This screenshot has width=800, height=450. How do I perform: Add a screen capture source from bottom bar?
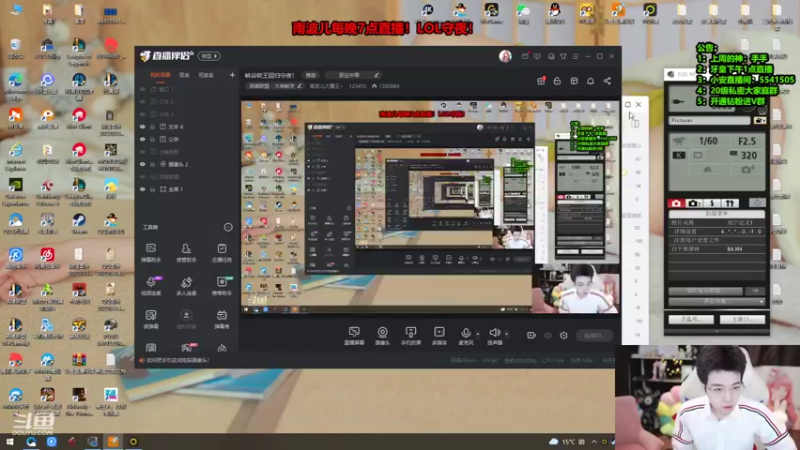354,336
